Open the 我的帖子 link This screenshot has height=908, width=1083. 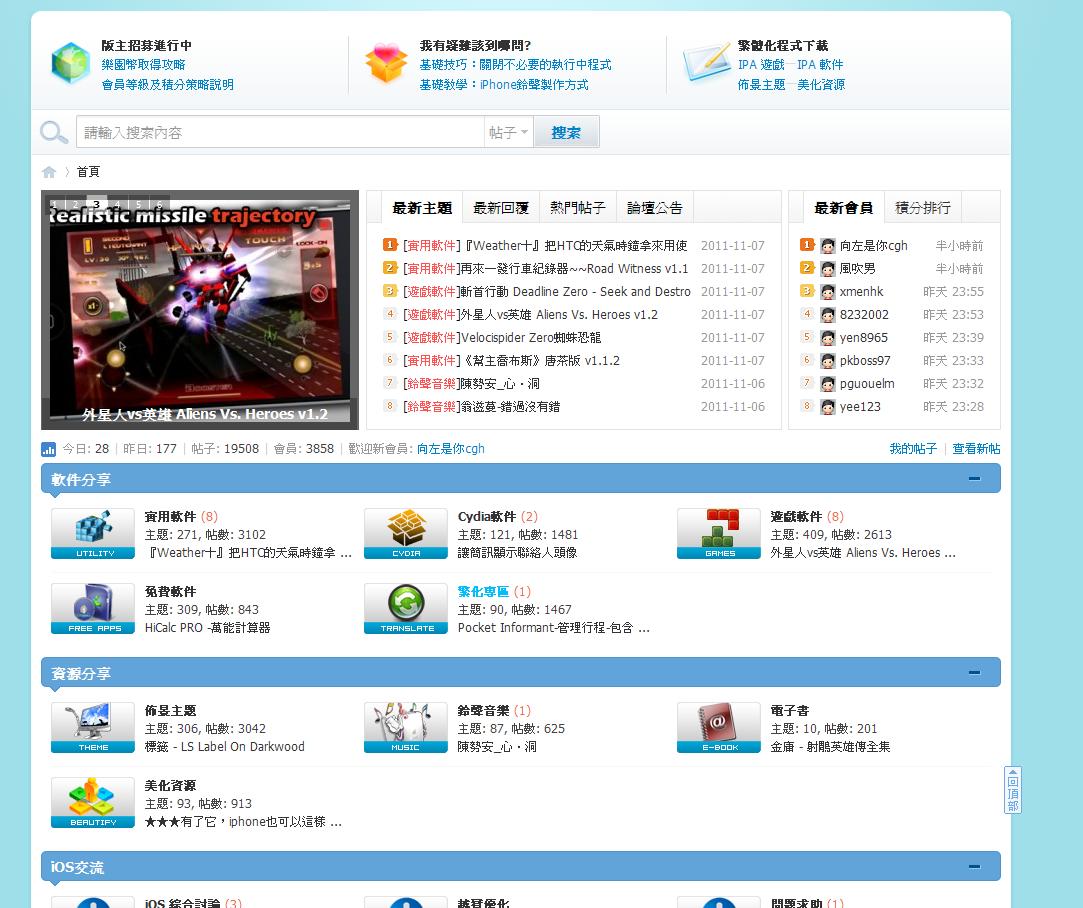(913, 449)
